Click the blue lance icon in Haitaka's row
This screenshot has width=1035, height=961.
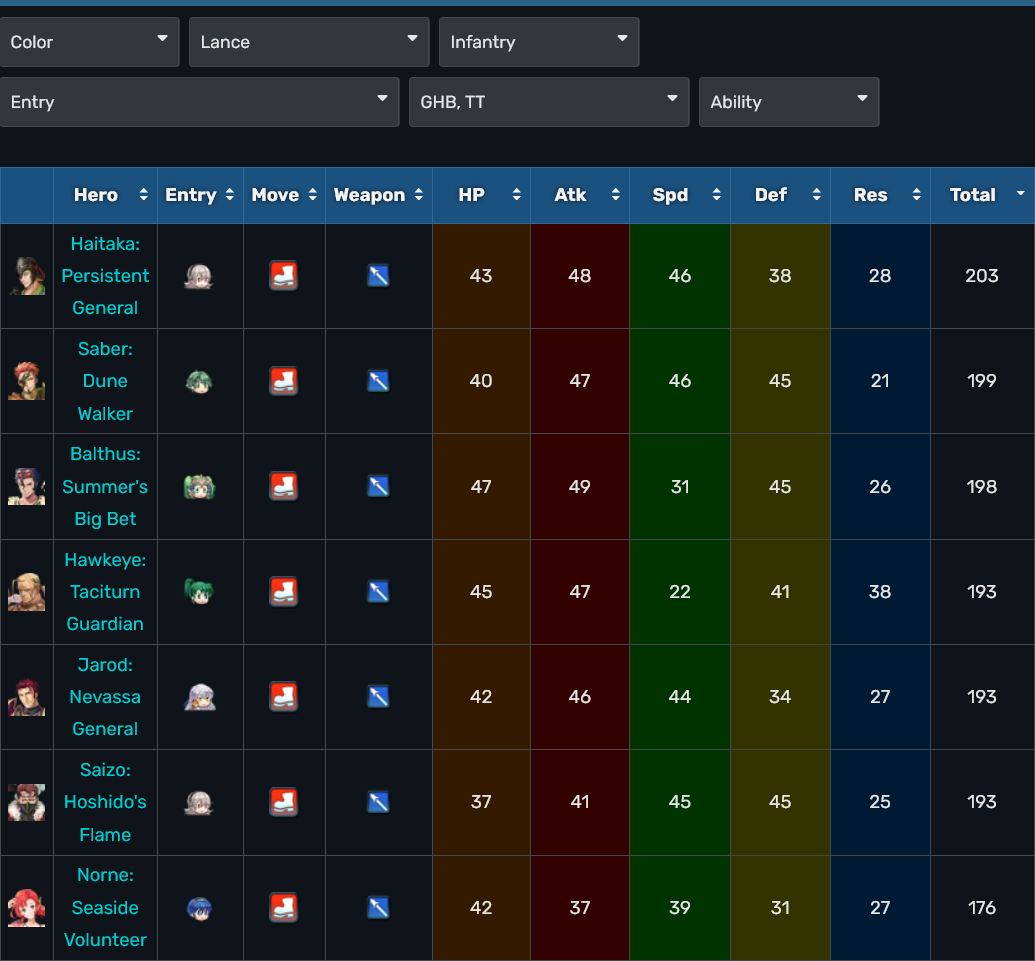[378, 276]
